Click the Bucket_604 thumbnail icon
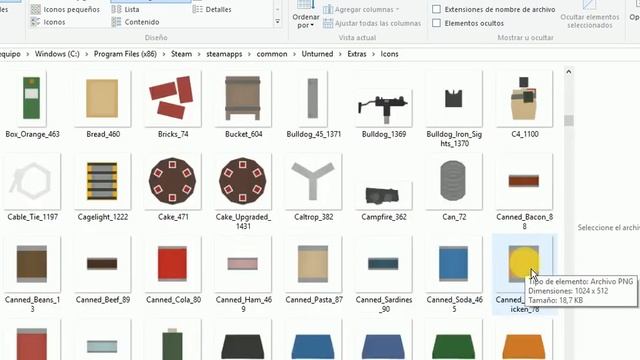Image resolution: width=640 pixels, height=360 pixels. (x=243, y=98)
